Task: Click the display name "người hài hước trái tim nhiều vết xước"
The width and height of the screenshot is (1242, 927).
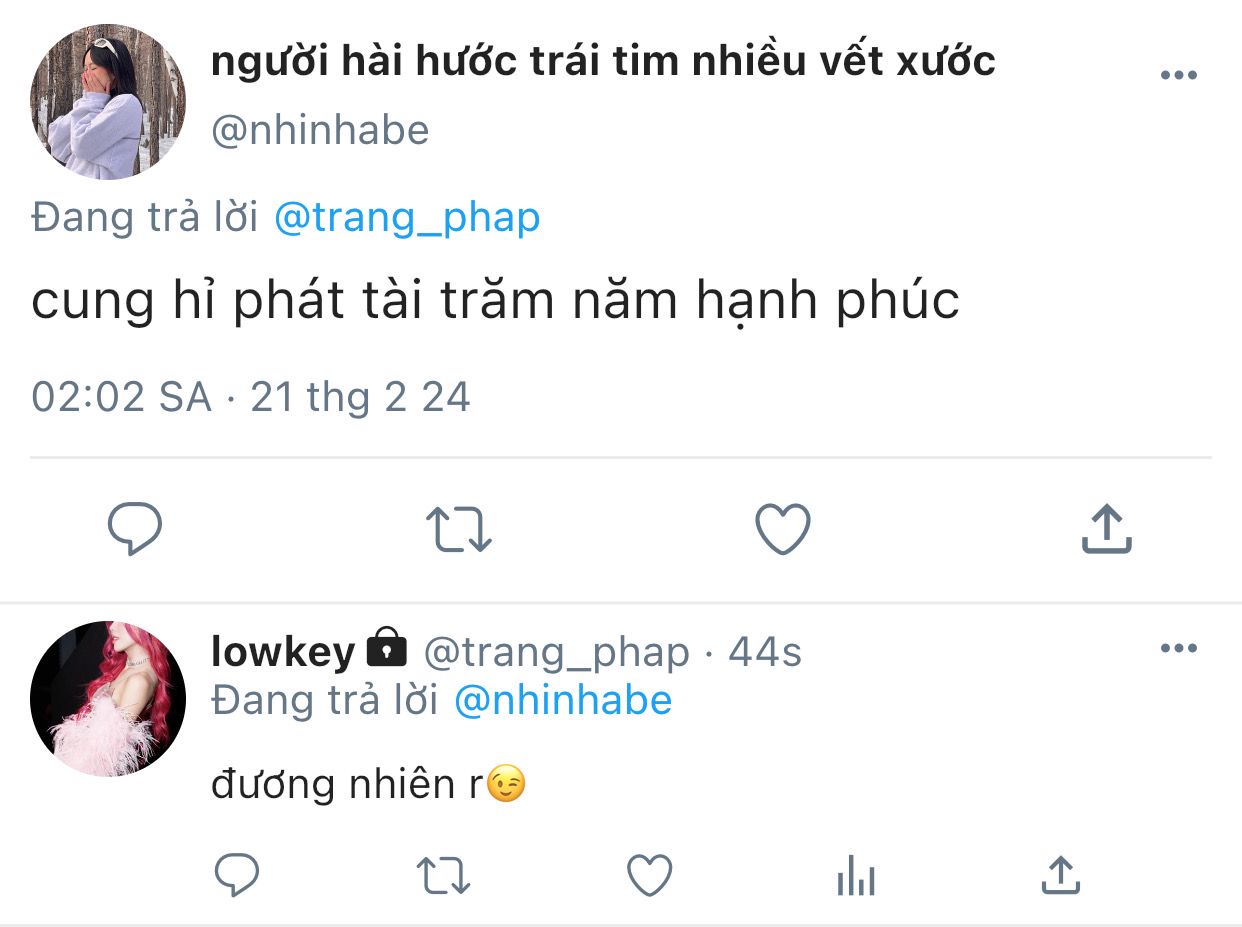Action: (603, 62)
